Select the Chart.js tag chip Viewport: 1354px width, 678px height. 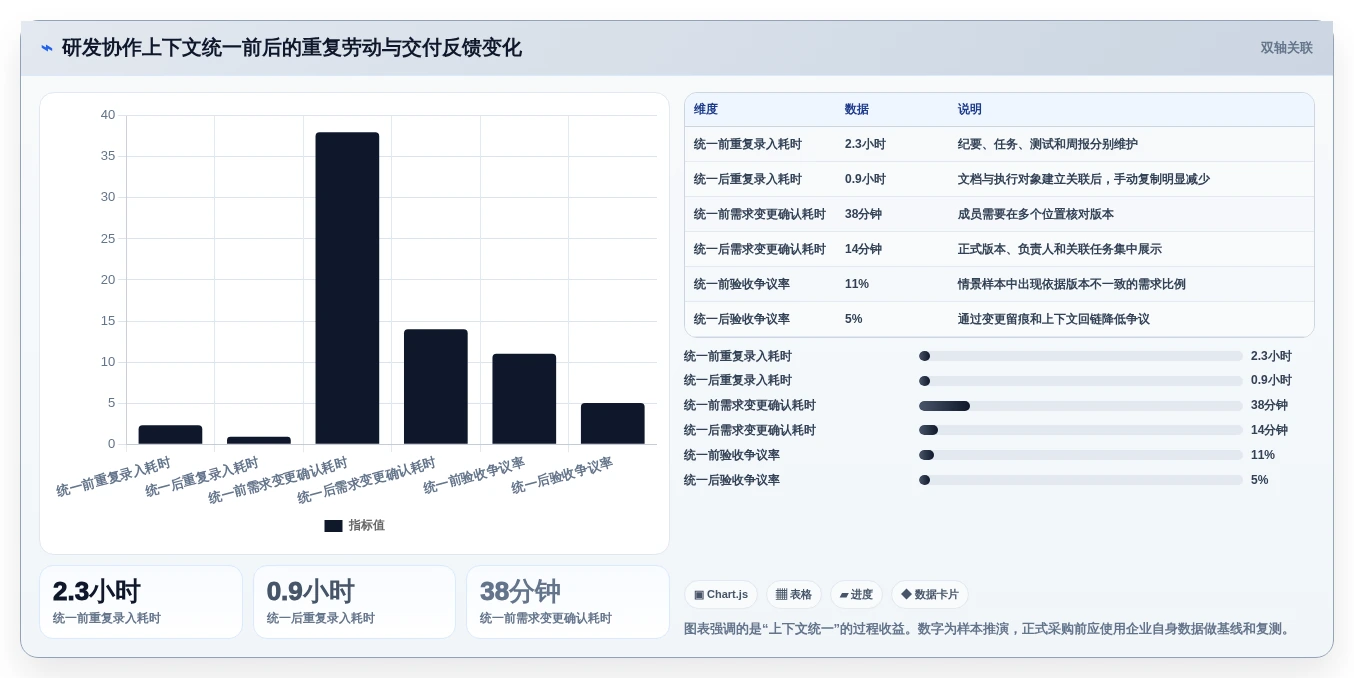pos(721,595)
